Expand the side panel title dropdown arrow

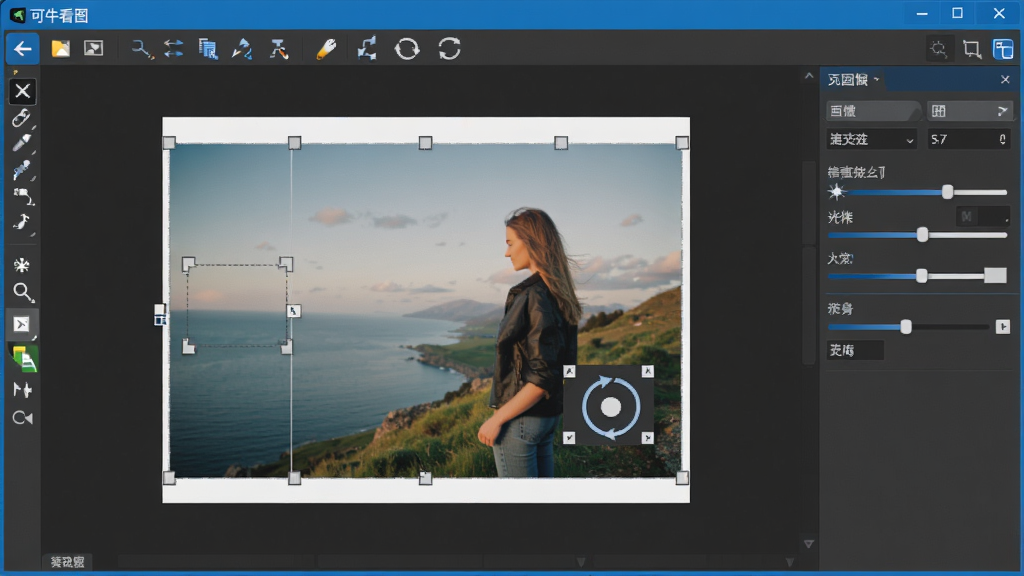pyautogui.click(x=876, y=80)
